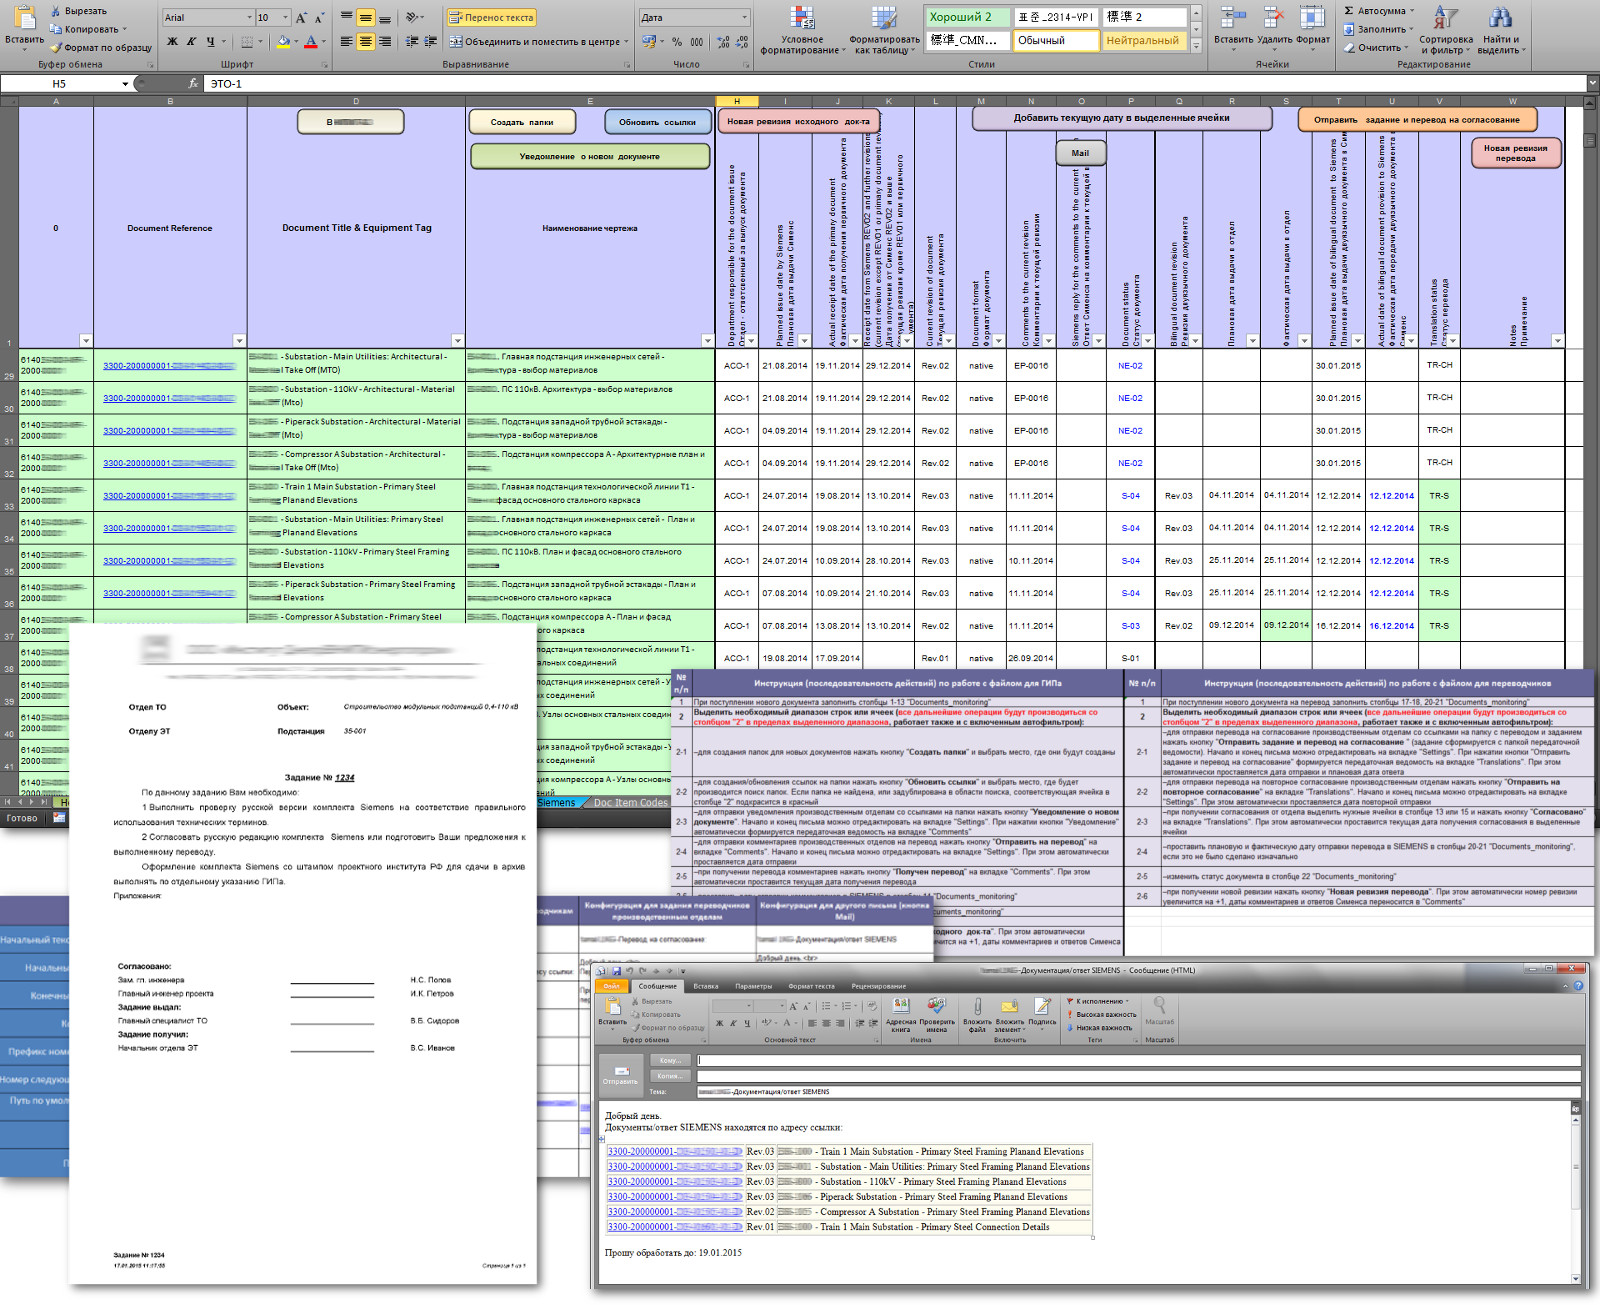The width and height of the screenshot is (1600, 1305).
Task: Click the fx insert function icon
Action: click(193, 84)
